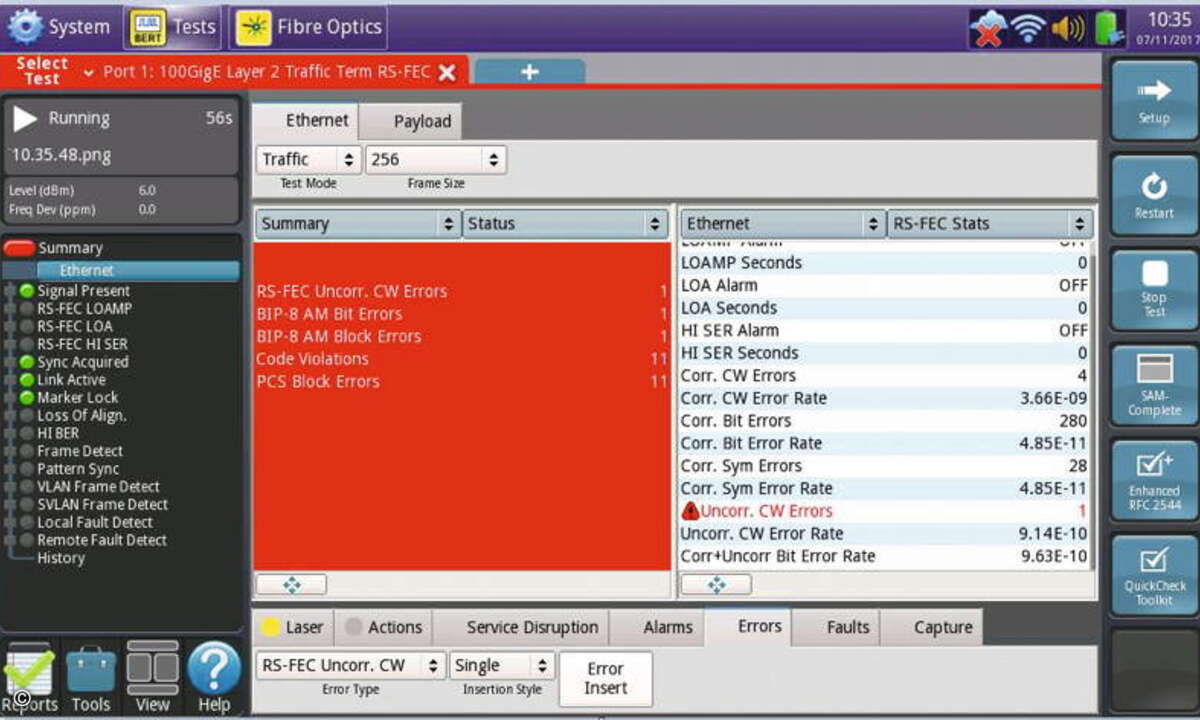Open the RS-FEC Stats dropdown
This screenshot has height=720, width=1200.
pyautogui.click(x=990, y=224)
